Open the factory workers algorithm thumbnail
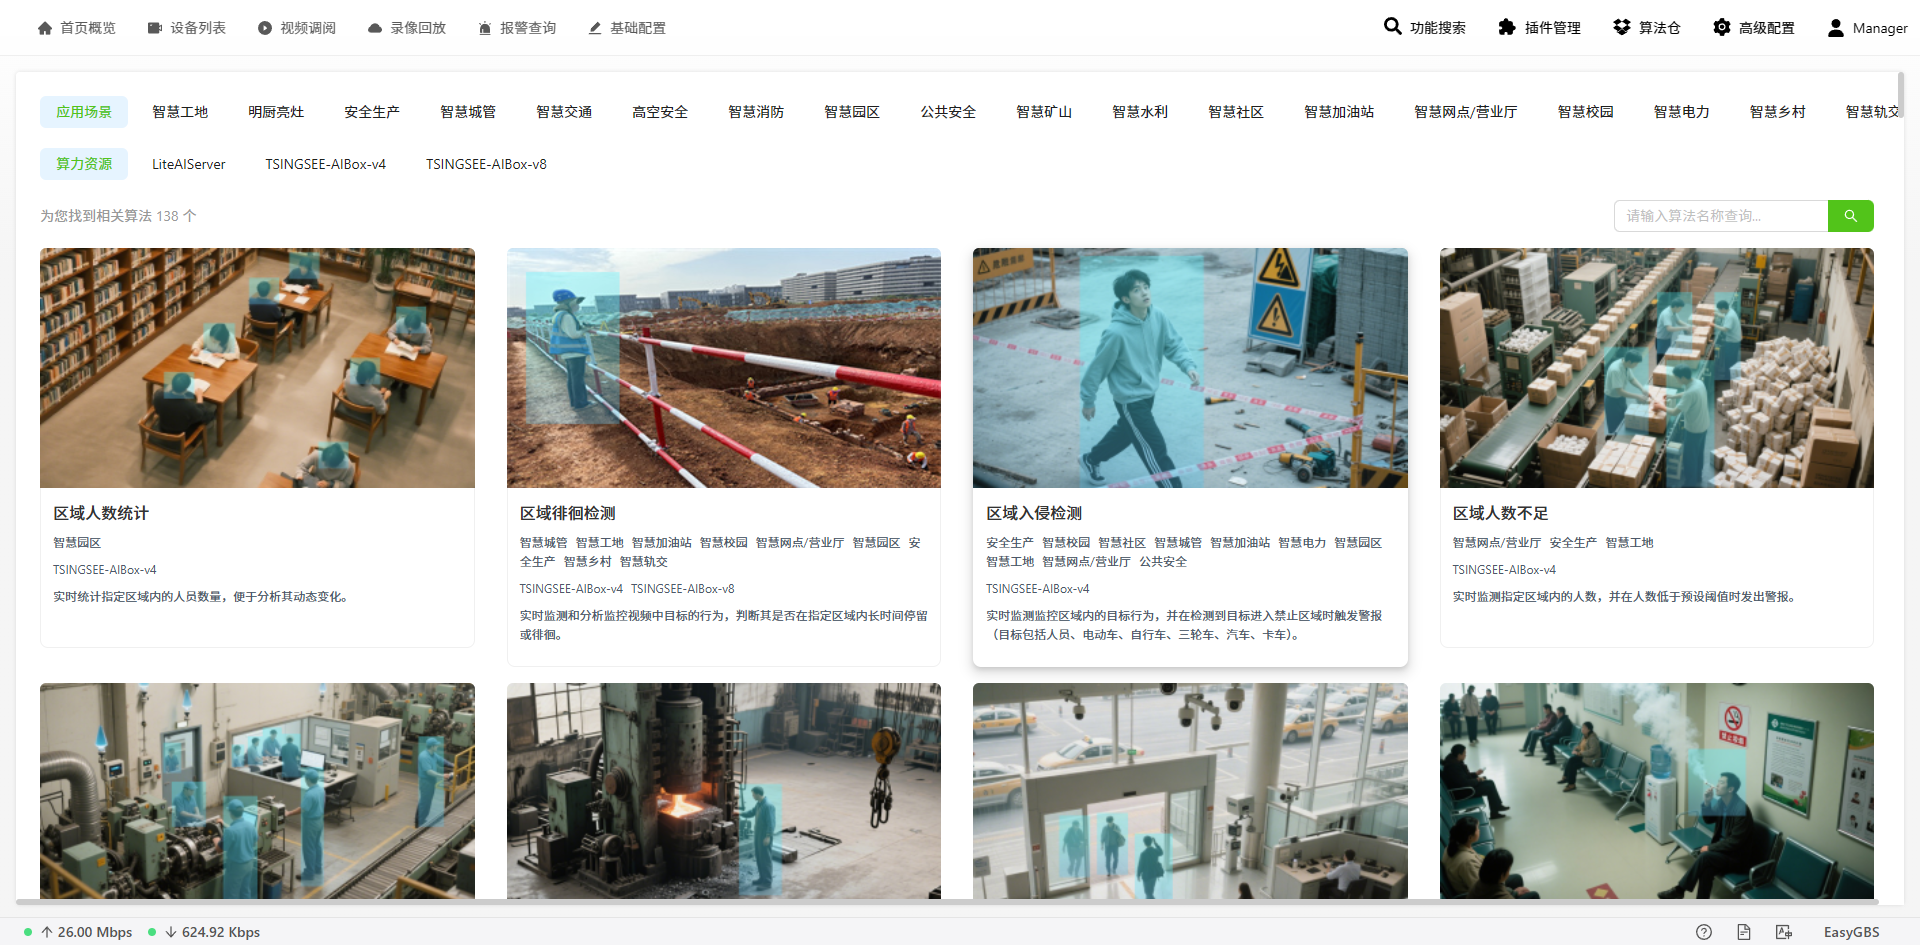The image size is (1920, 945). 257,790
